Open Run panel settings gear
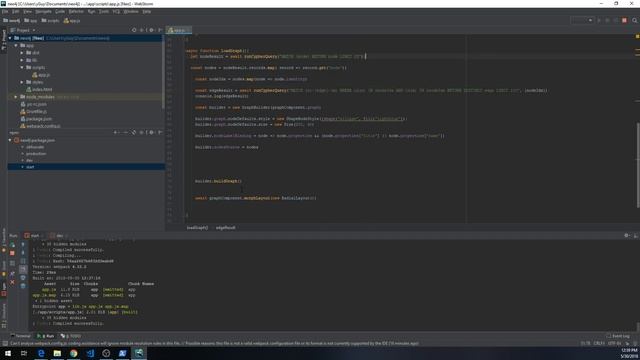Viewport: 640px width, 360px height. [627, 236]
